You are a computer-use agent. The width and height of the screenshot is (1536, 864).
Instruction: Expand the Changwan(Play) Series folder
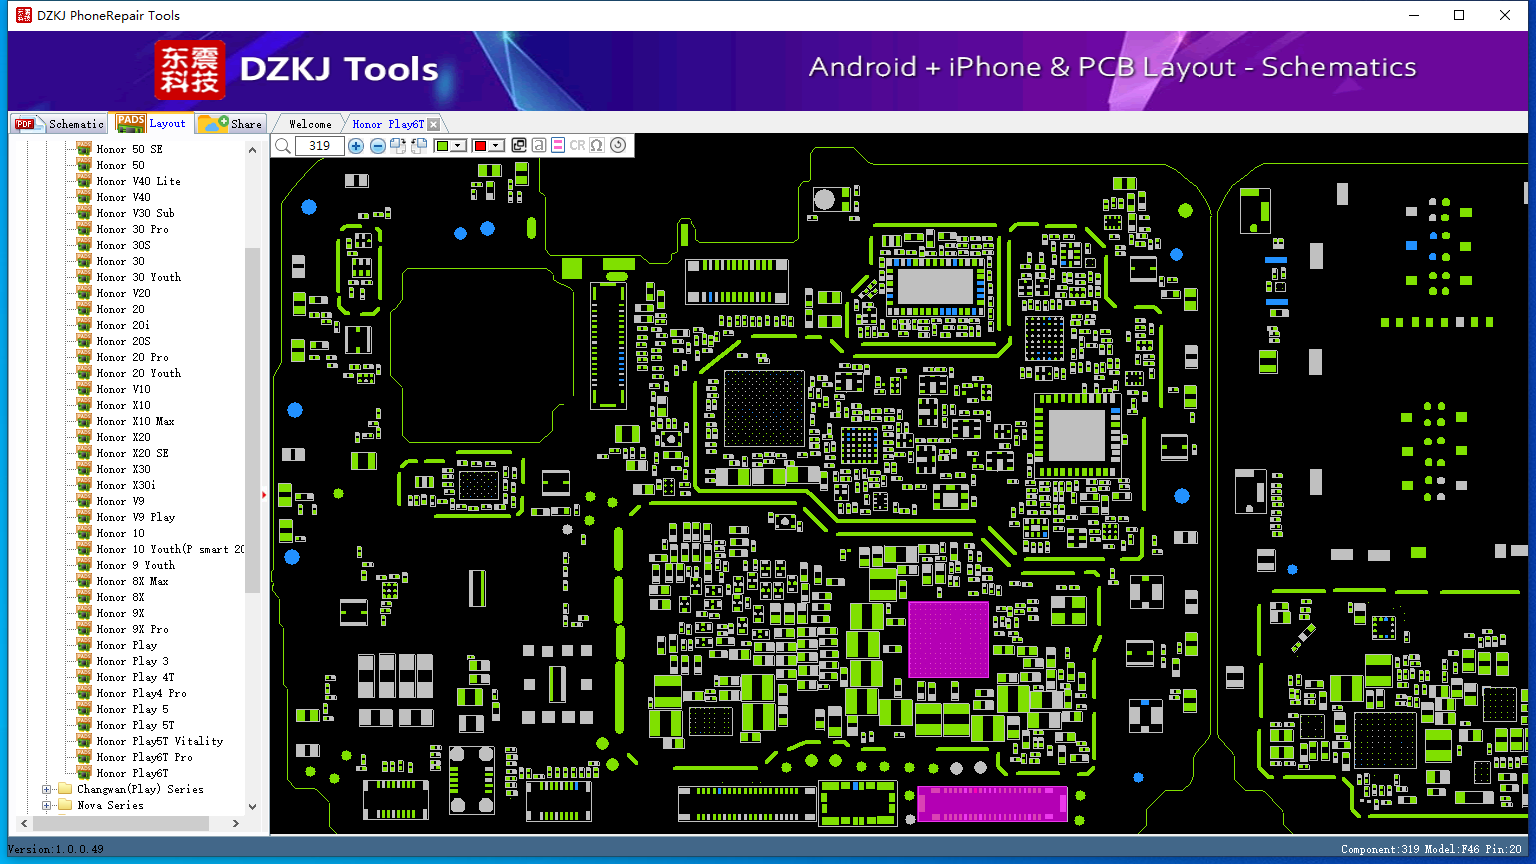[46, 790]
